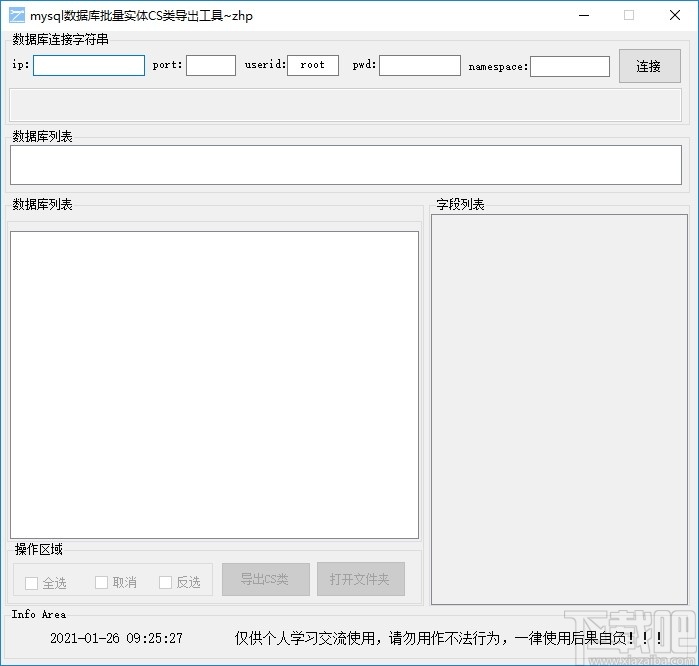The width and height of the screenshot is (699, 666).
Task: Click the 打开文件夹 open folder button
Action: point(361,579)
